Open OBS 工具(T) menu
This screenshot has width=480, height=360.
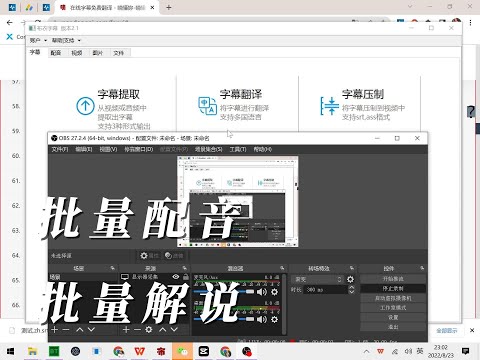[x=238, y=149]
